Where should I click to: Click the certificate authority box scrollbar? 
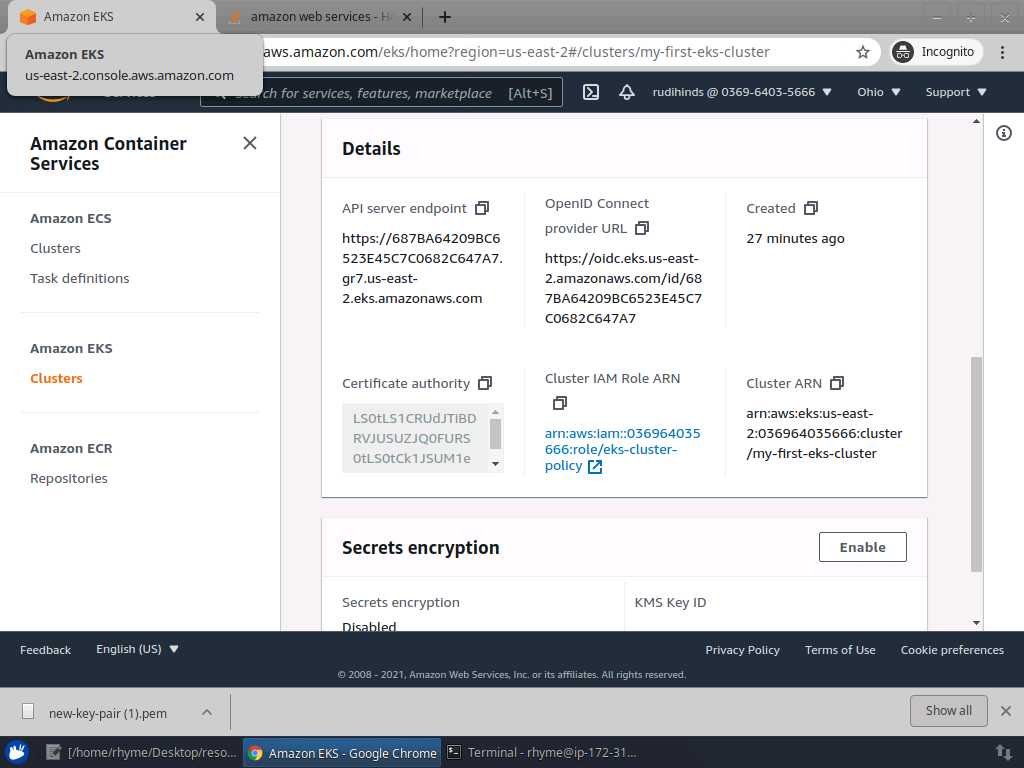[x=495, y=434]
